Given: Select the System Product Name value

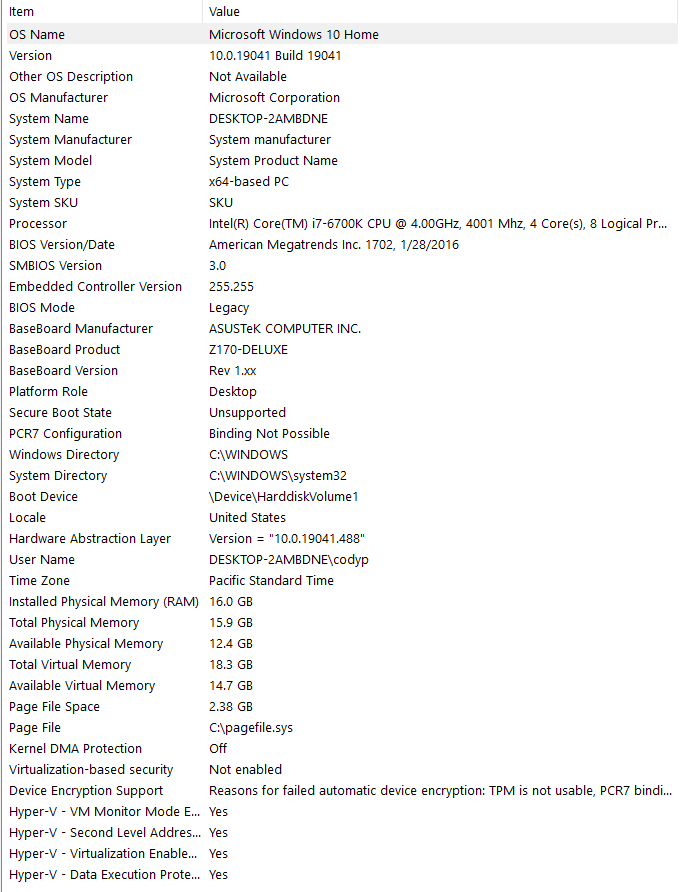Looking at the screenshot, I should coord(273,161).
